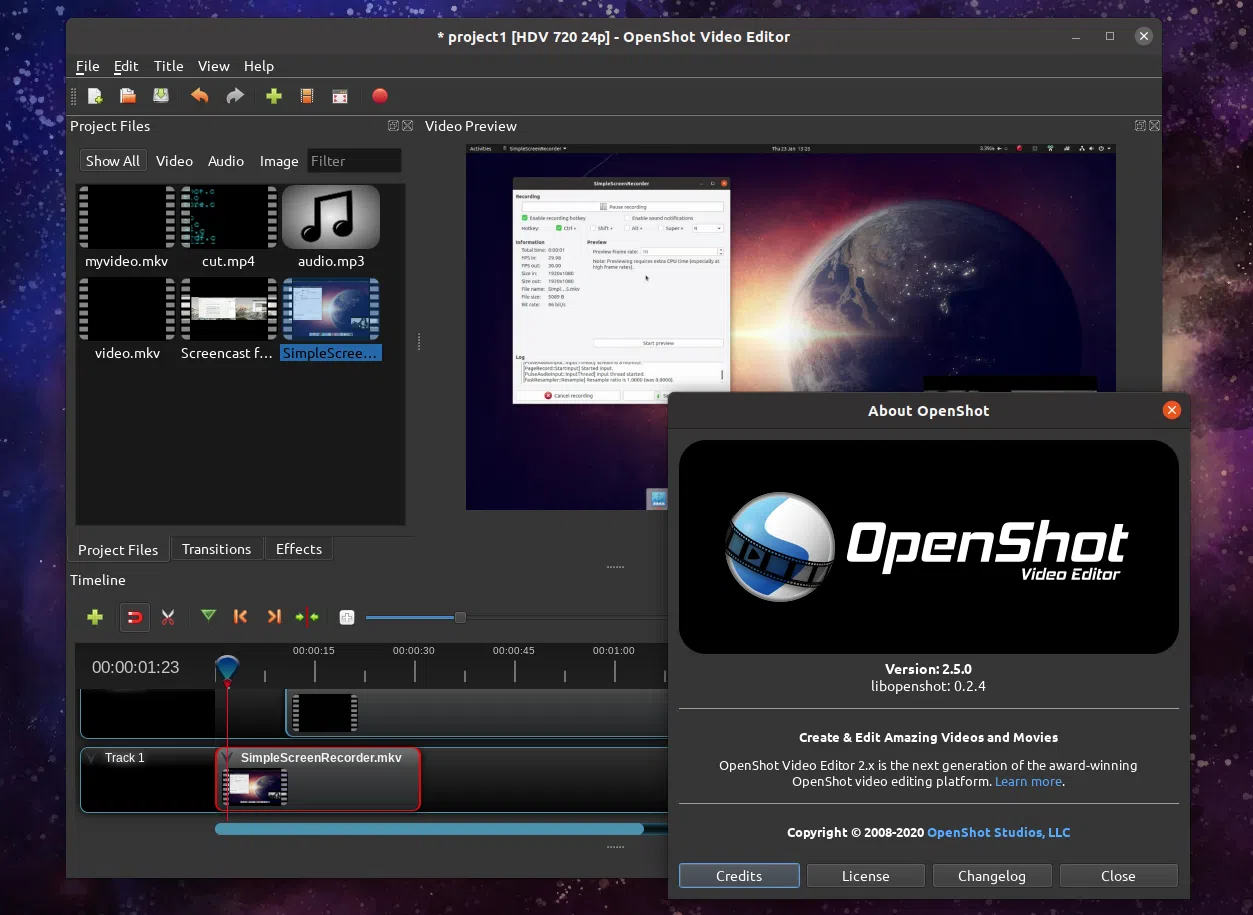Open the Learn more link

(x=1028, y=781)
